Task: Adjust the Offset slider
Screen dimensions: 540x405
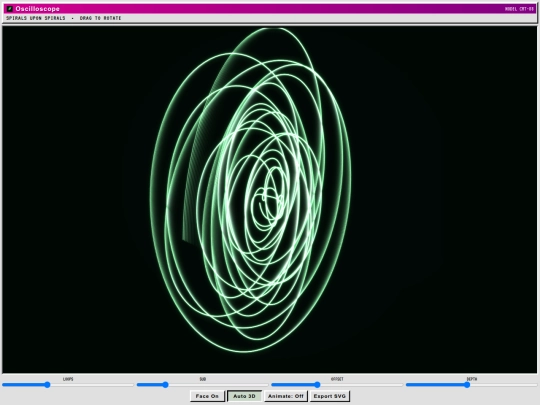Action: pyautogui.click(x=337, y=385)
